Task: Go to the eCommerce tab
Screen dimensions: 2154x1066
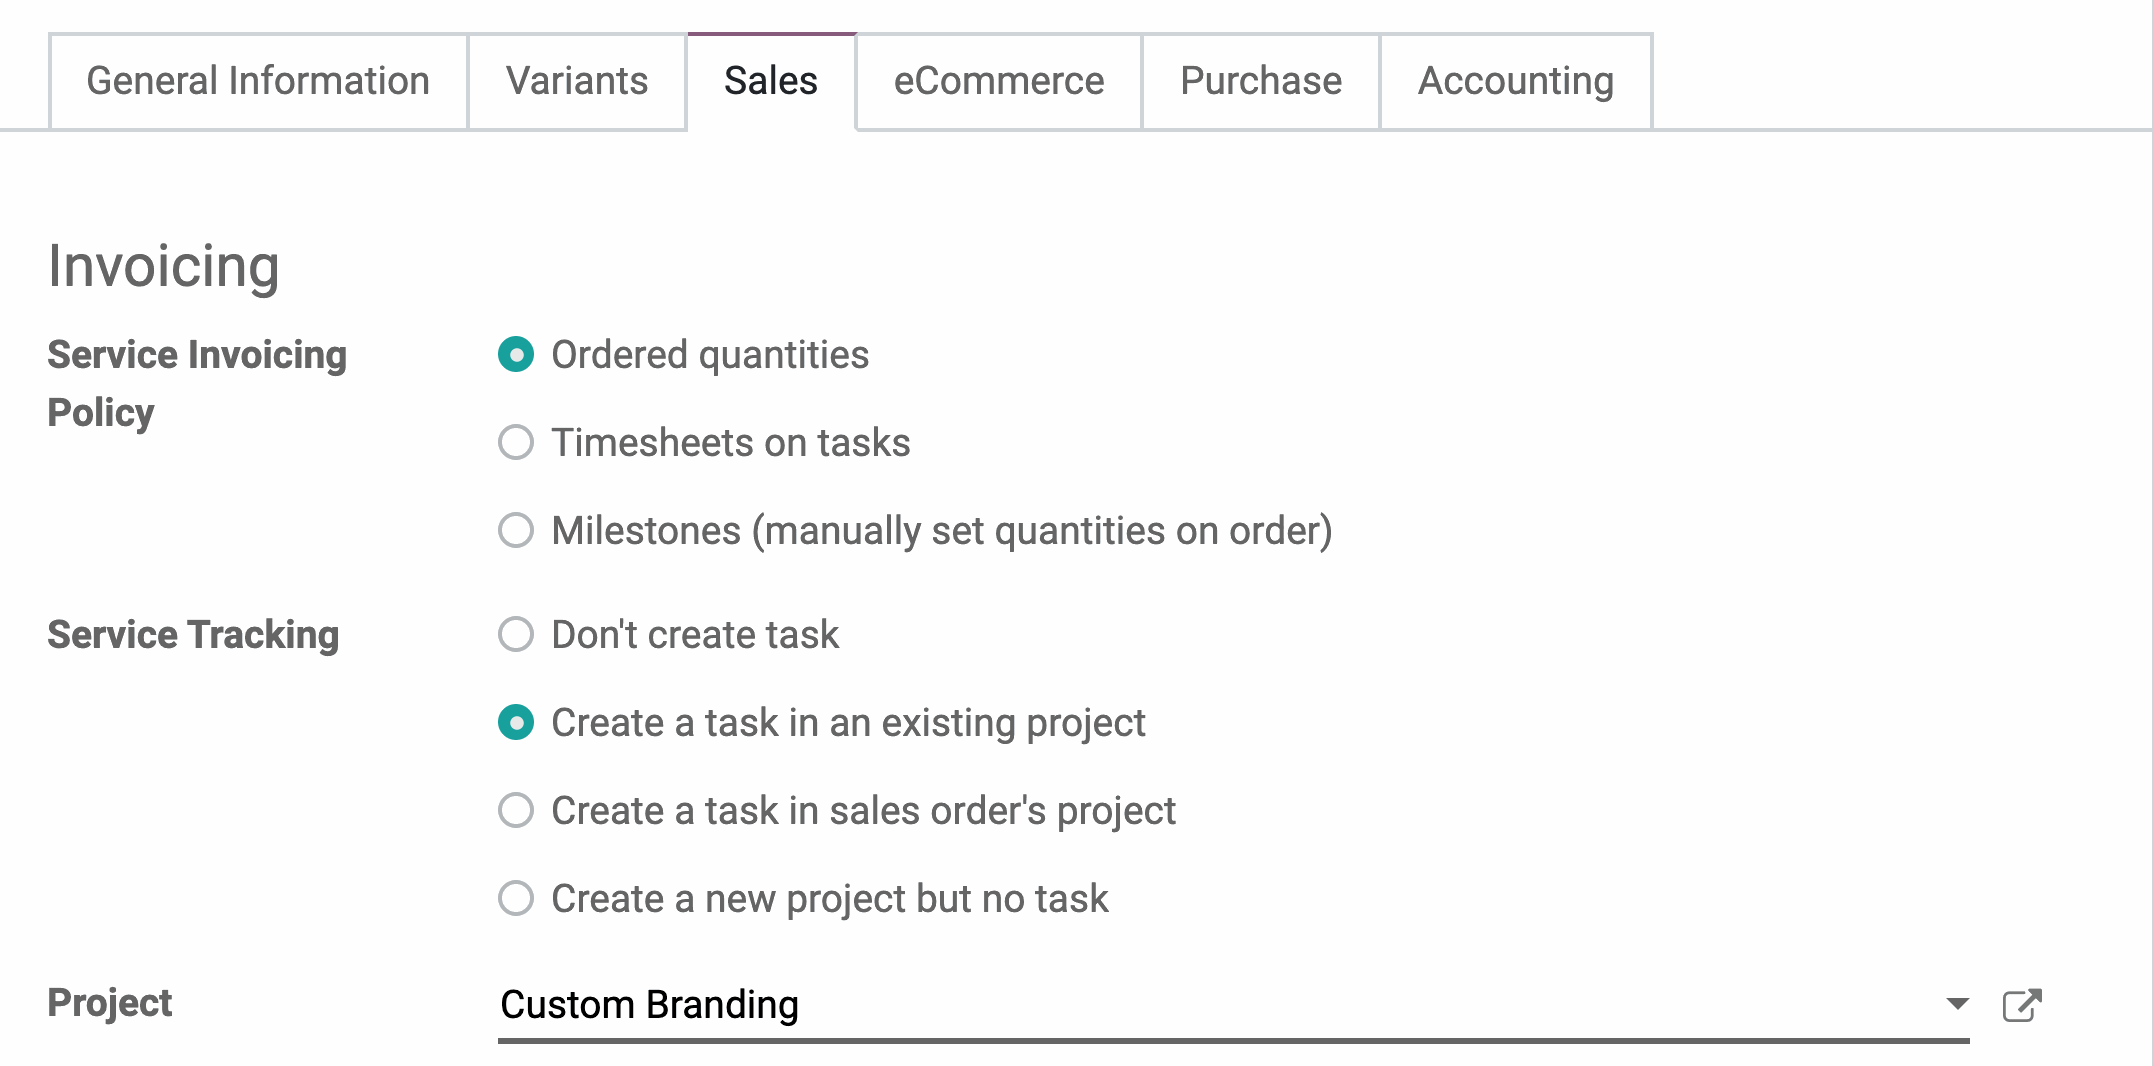Action: (999, 81)
